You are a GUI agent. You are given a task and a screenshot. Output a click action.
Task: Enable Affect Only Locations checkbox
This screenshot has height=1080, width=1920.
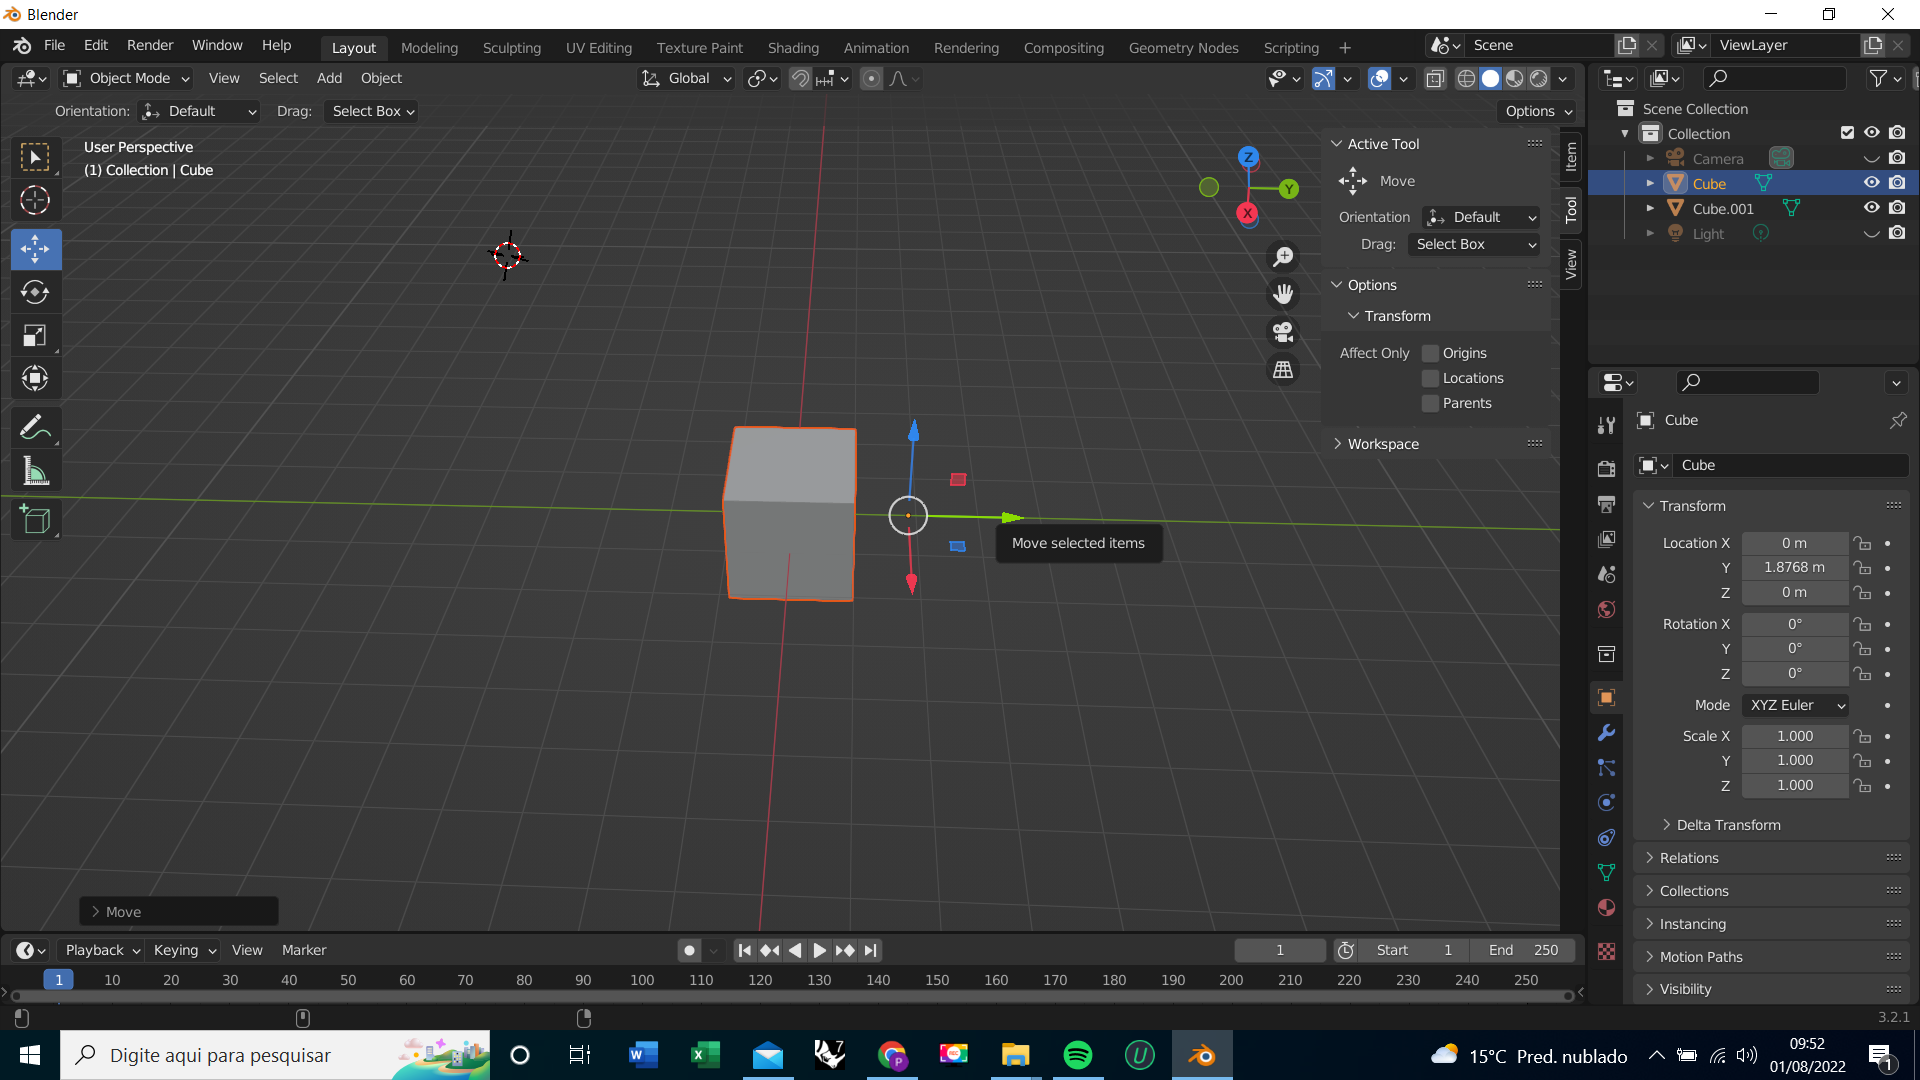tap(1430, 378)
